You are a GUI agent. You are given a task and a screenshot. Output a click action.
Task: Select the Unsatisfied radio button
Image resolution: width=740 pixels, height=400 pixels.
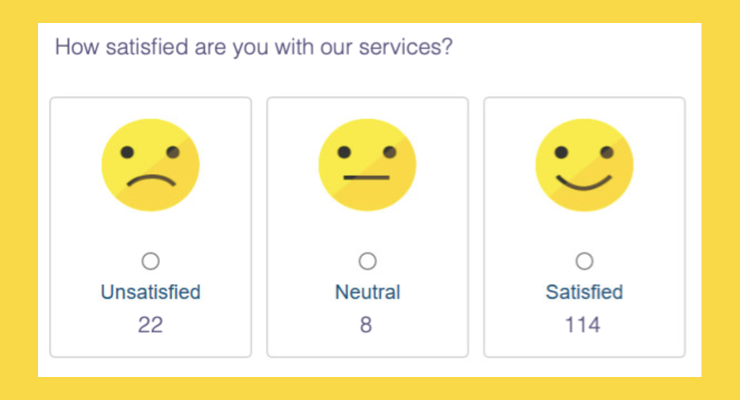150,261
